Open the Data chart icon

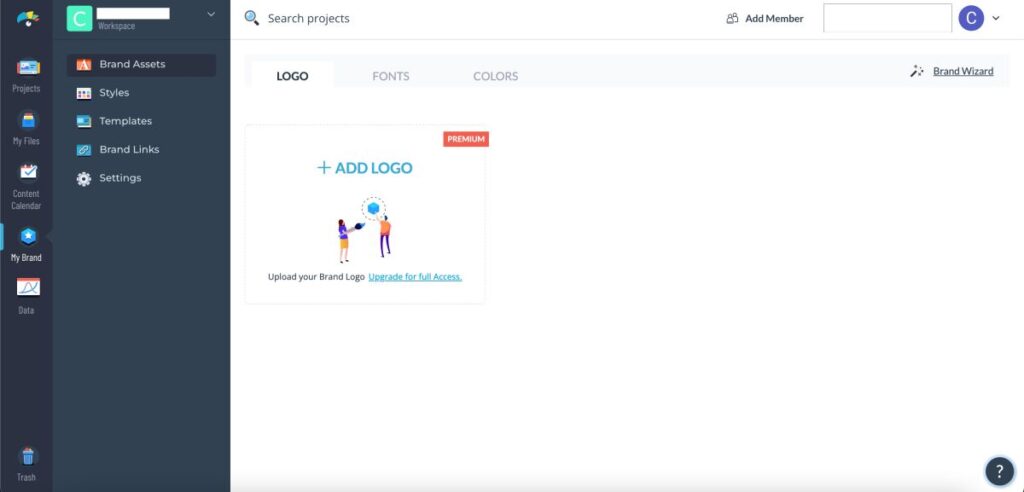point(28,287)
